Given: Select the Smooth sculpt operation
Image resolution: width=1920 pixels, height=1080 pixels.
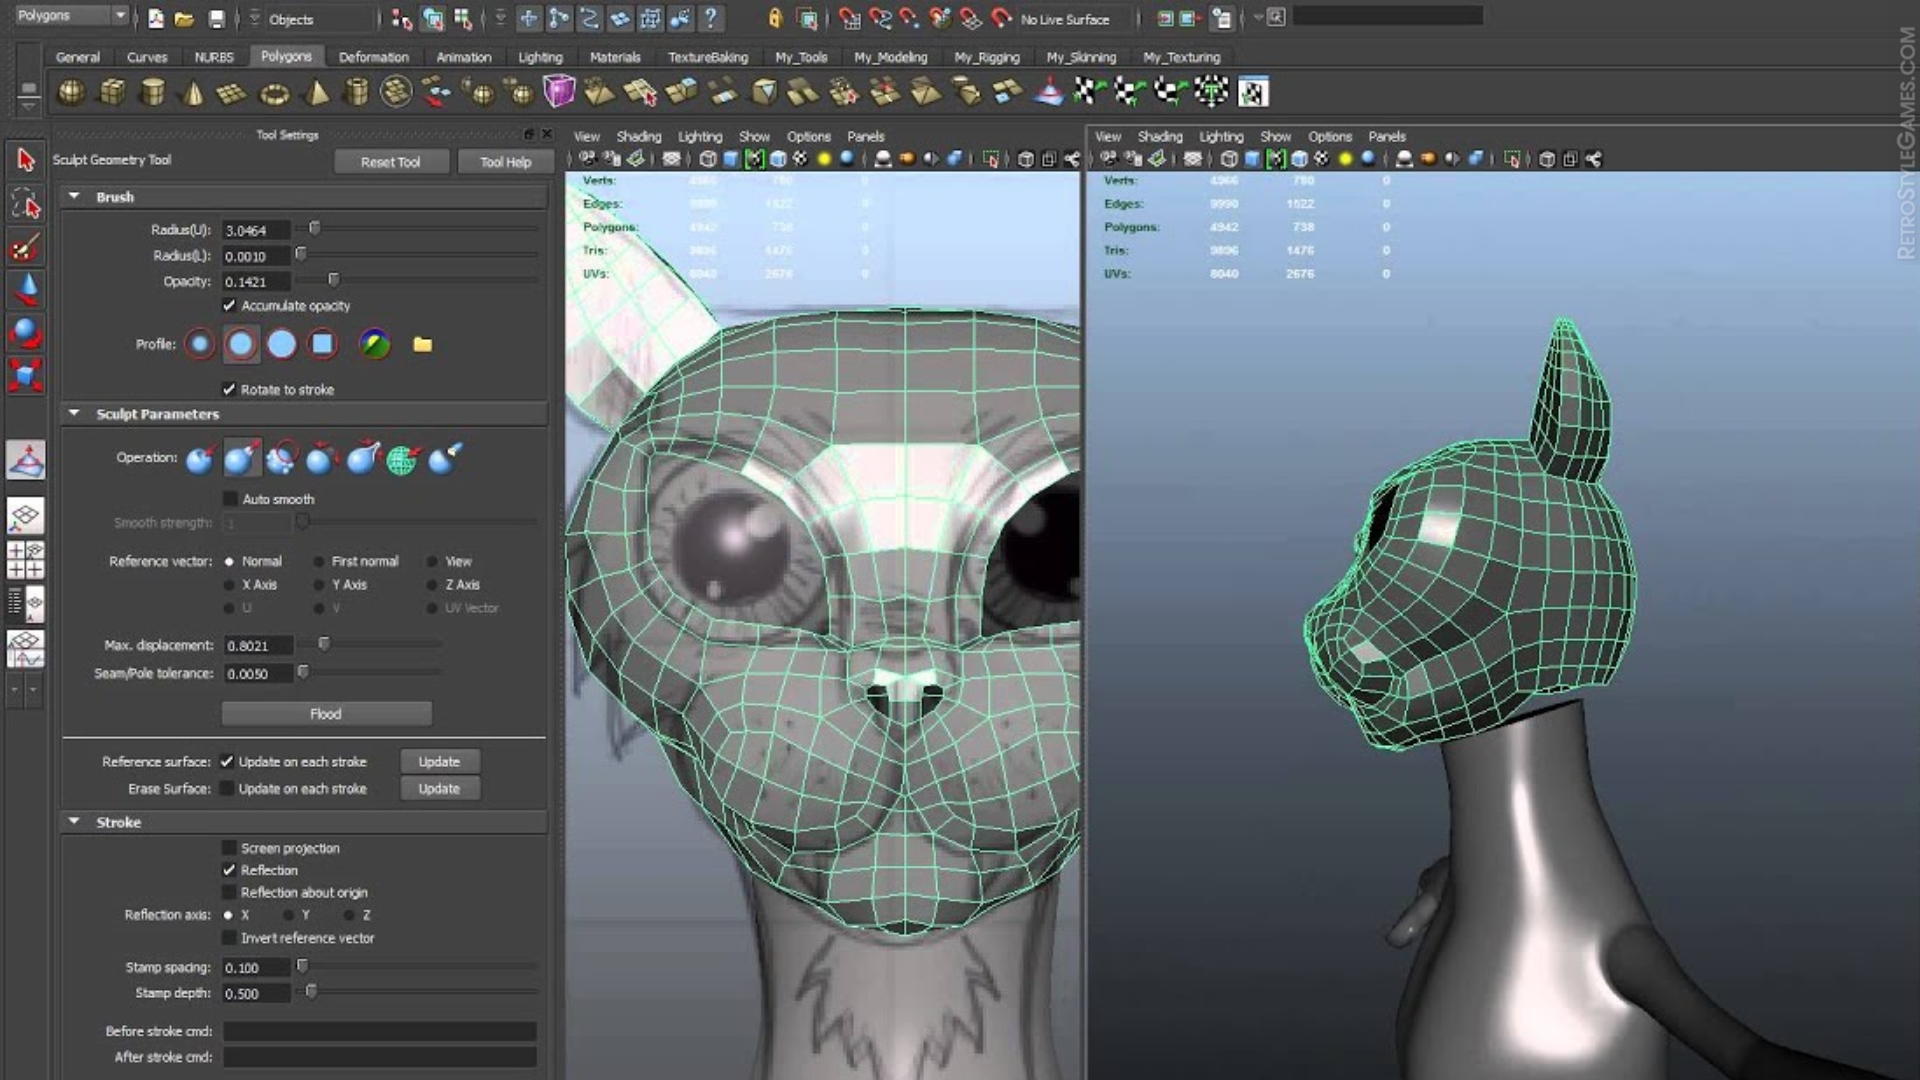Looking at the screenshot, I should coord(282,458).
